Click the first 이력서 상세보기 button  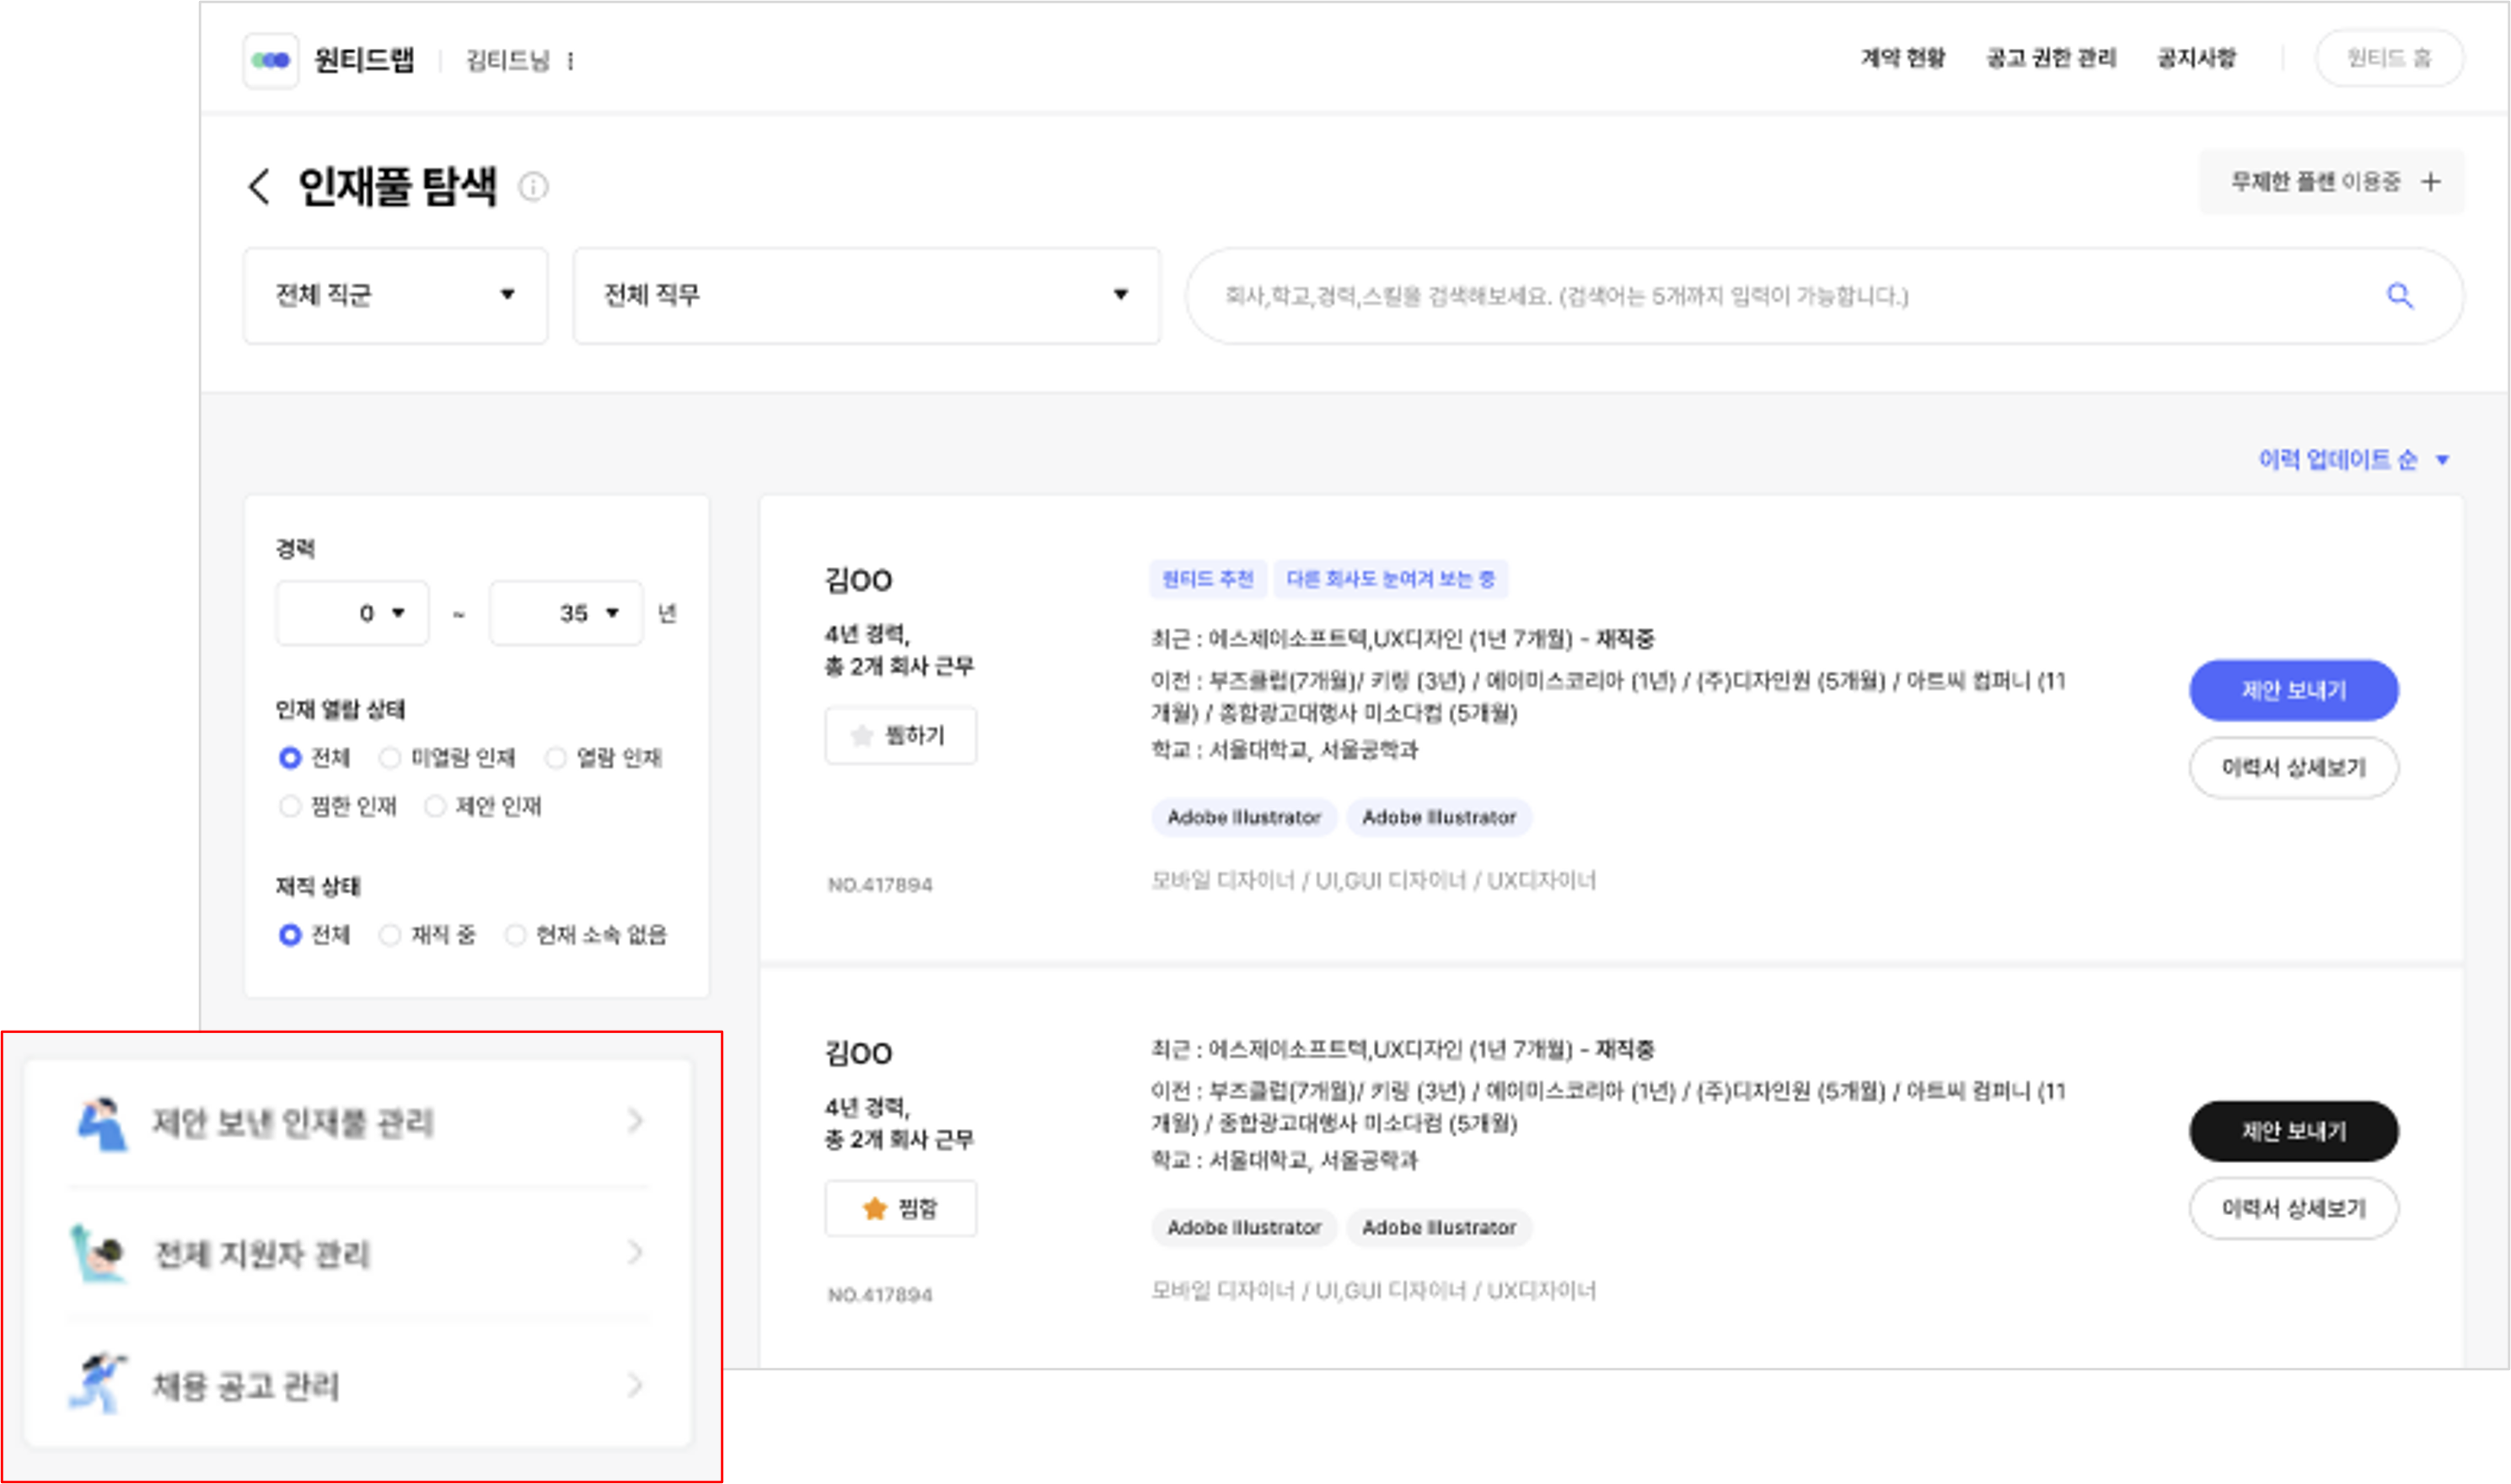click(2293, 767)
